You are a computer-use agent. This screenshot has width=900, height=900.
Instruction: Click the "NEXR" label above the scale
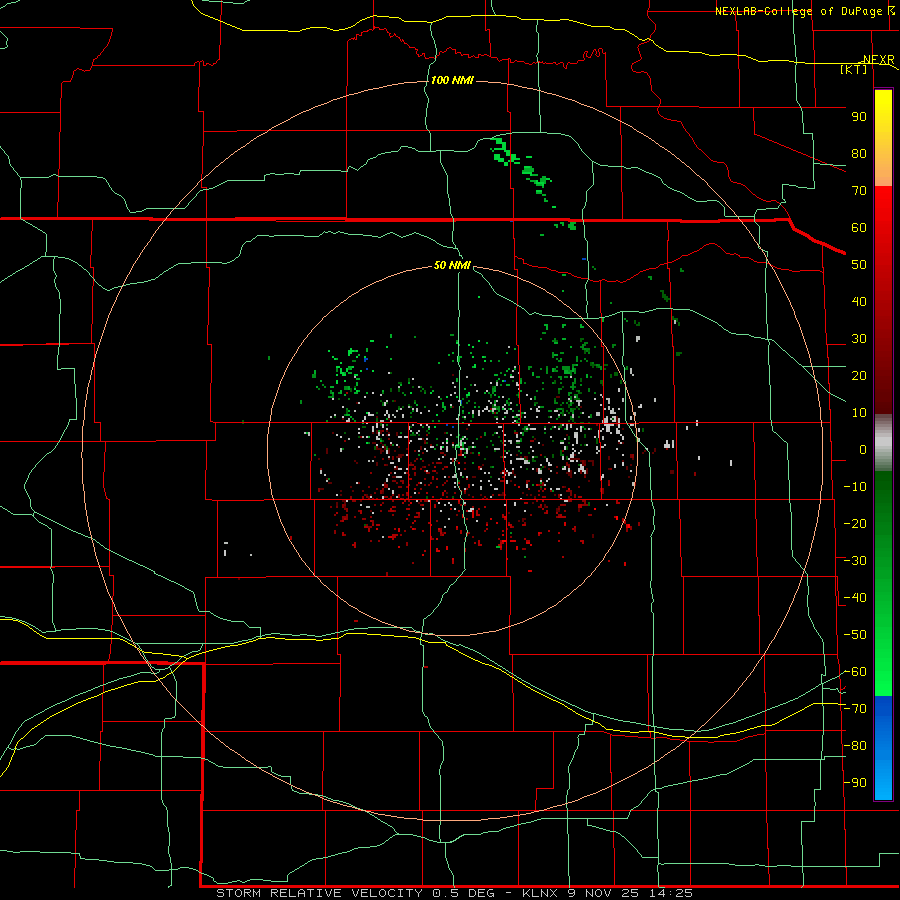click(x=879, y=60)
